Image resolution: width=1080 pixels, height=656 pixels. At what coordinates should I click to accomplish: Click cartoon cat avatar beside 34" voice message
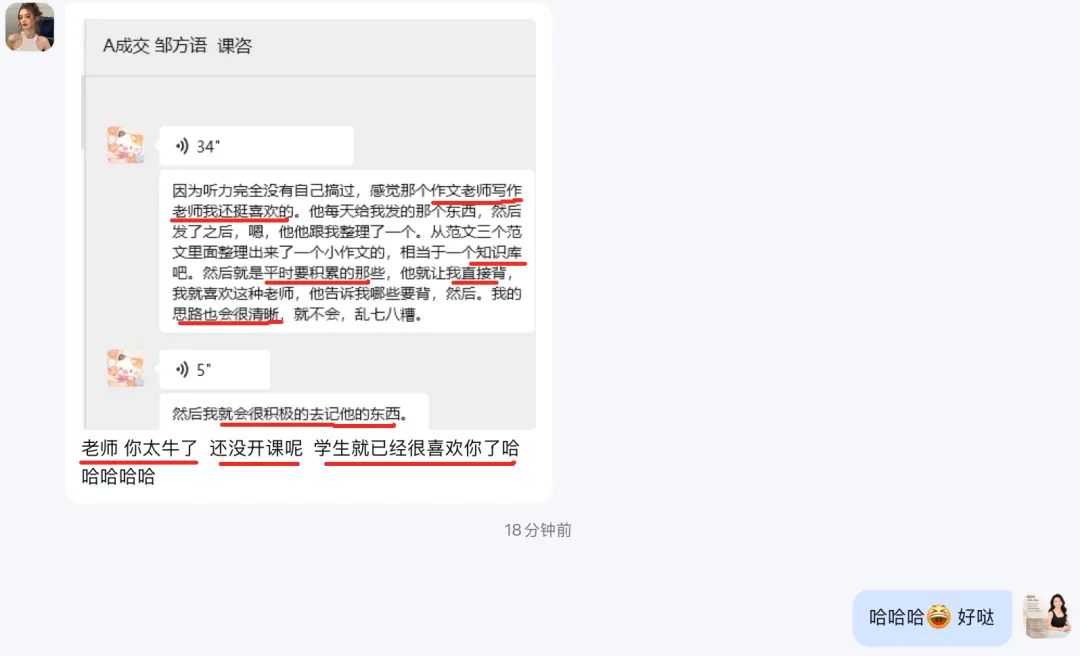click(x=125, y=145)
